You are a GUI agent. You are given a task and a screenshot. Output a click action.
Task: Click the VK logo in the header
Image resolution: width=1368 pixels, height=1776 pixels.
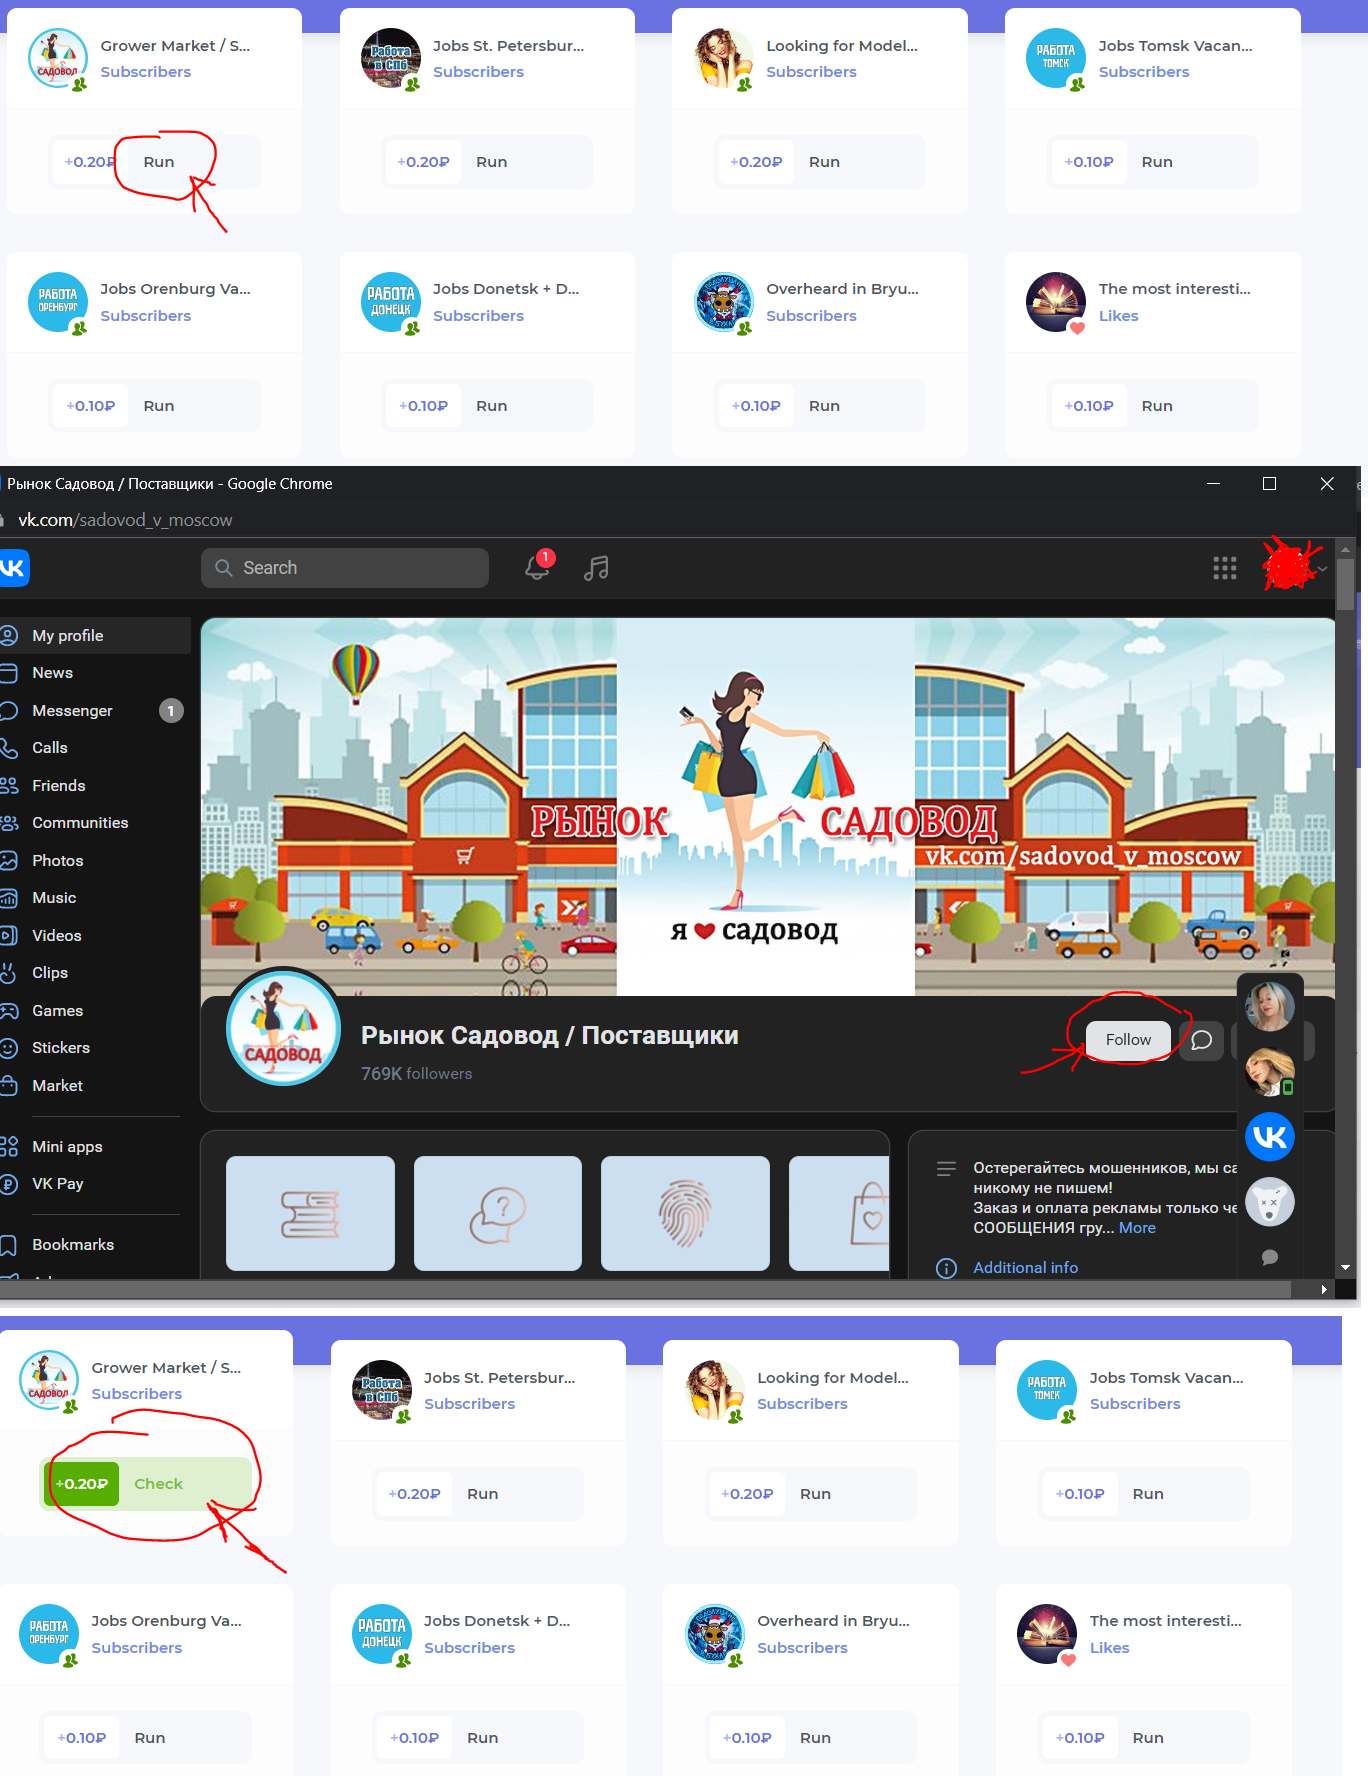pos(14,568)
